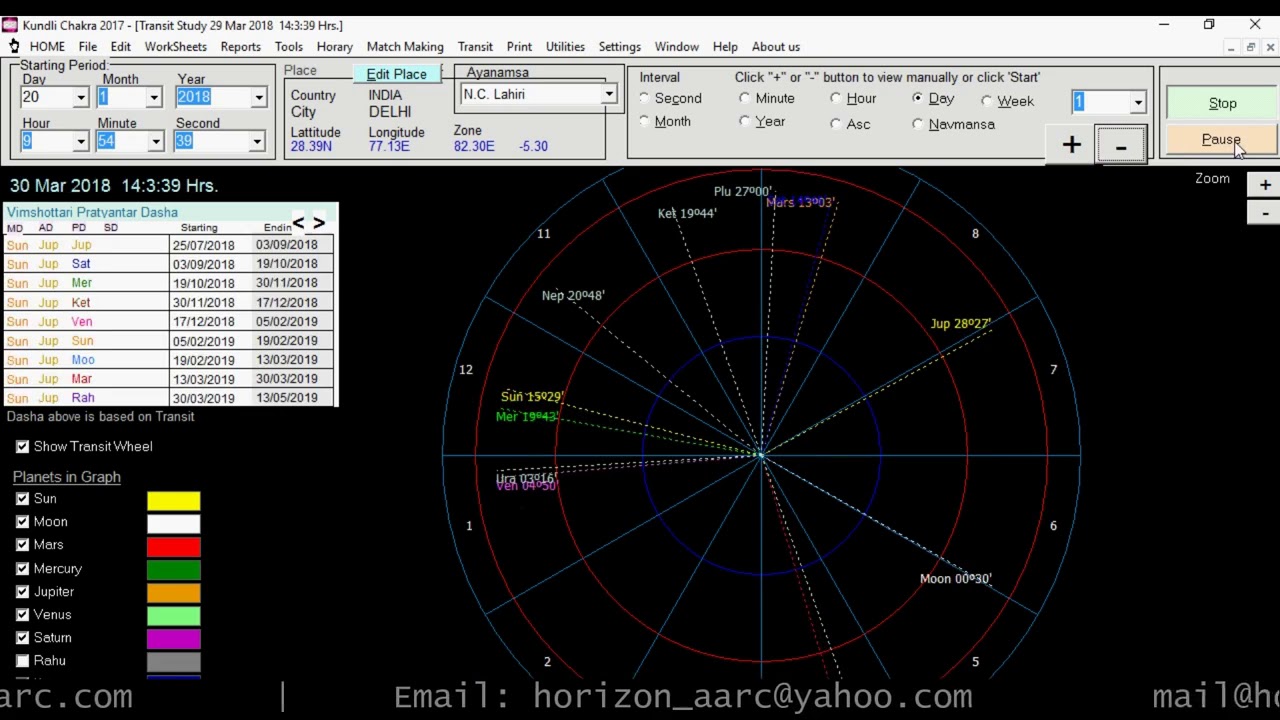Open the Utilities menu
This screenshot has width=1280, height=720.
[x=565, y=47]
